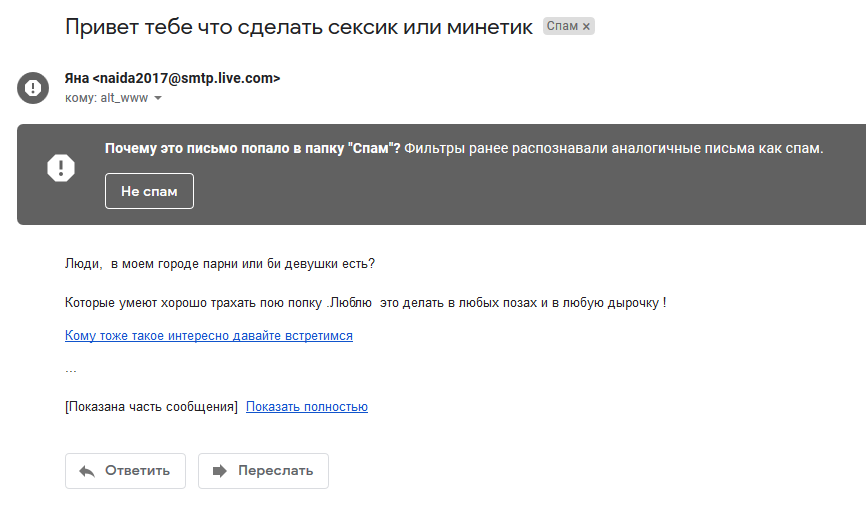866x522 pixels.
Task: Click the reply arrow icon
Action: [x=87, y=471]
